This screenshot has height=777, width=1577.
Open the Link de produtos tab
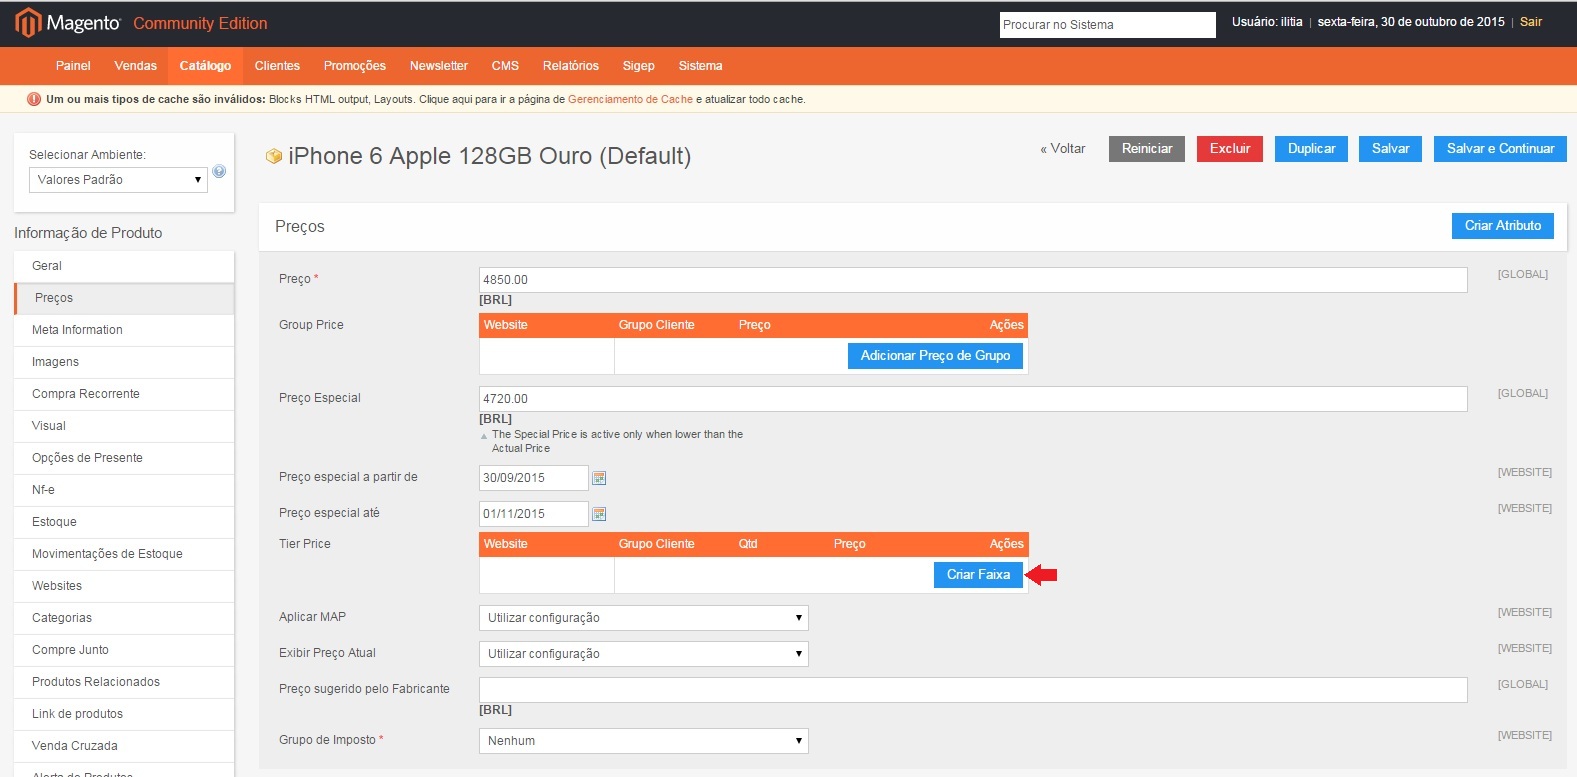coord(124,714)
